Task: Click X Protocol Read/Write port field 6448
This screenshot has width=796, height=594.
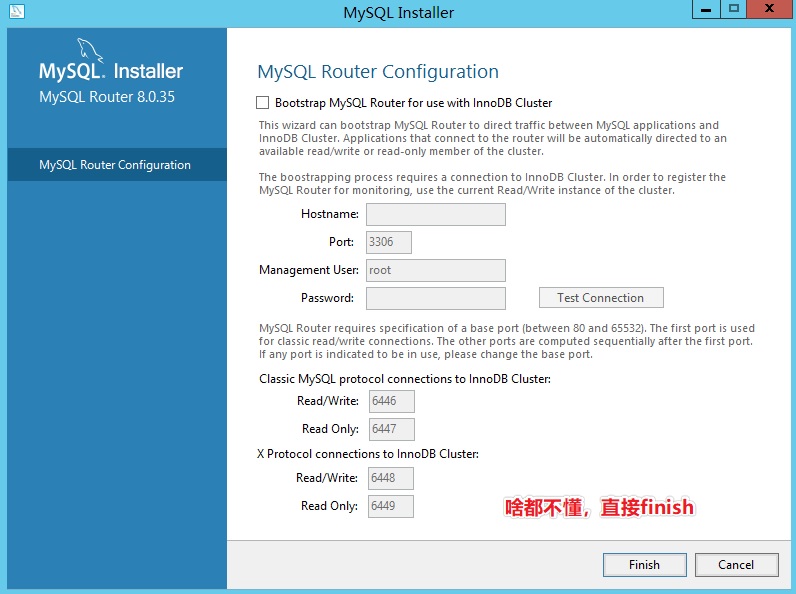Action: [390, 478]
